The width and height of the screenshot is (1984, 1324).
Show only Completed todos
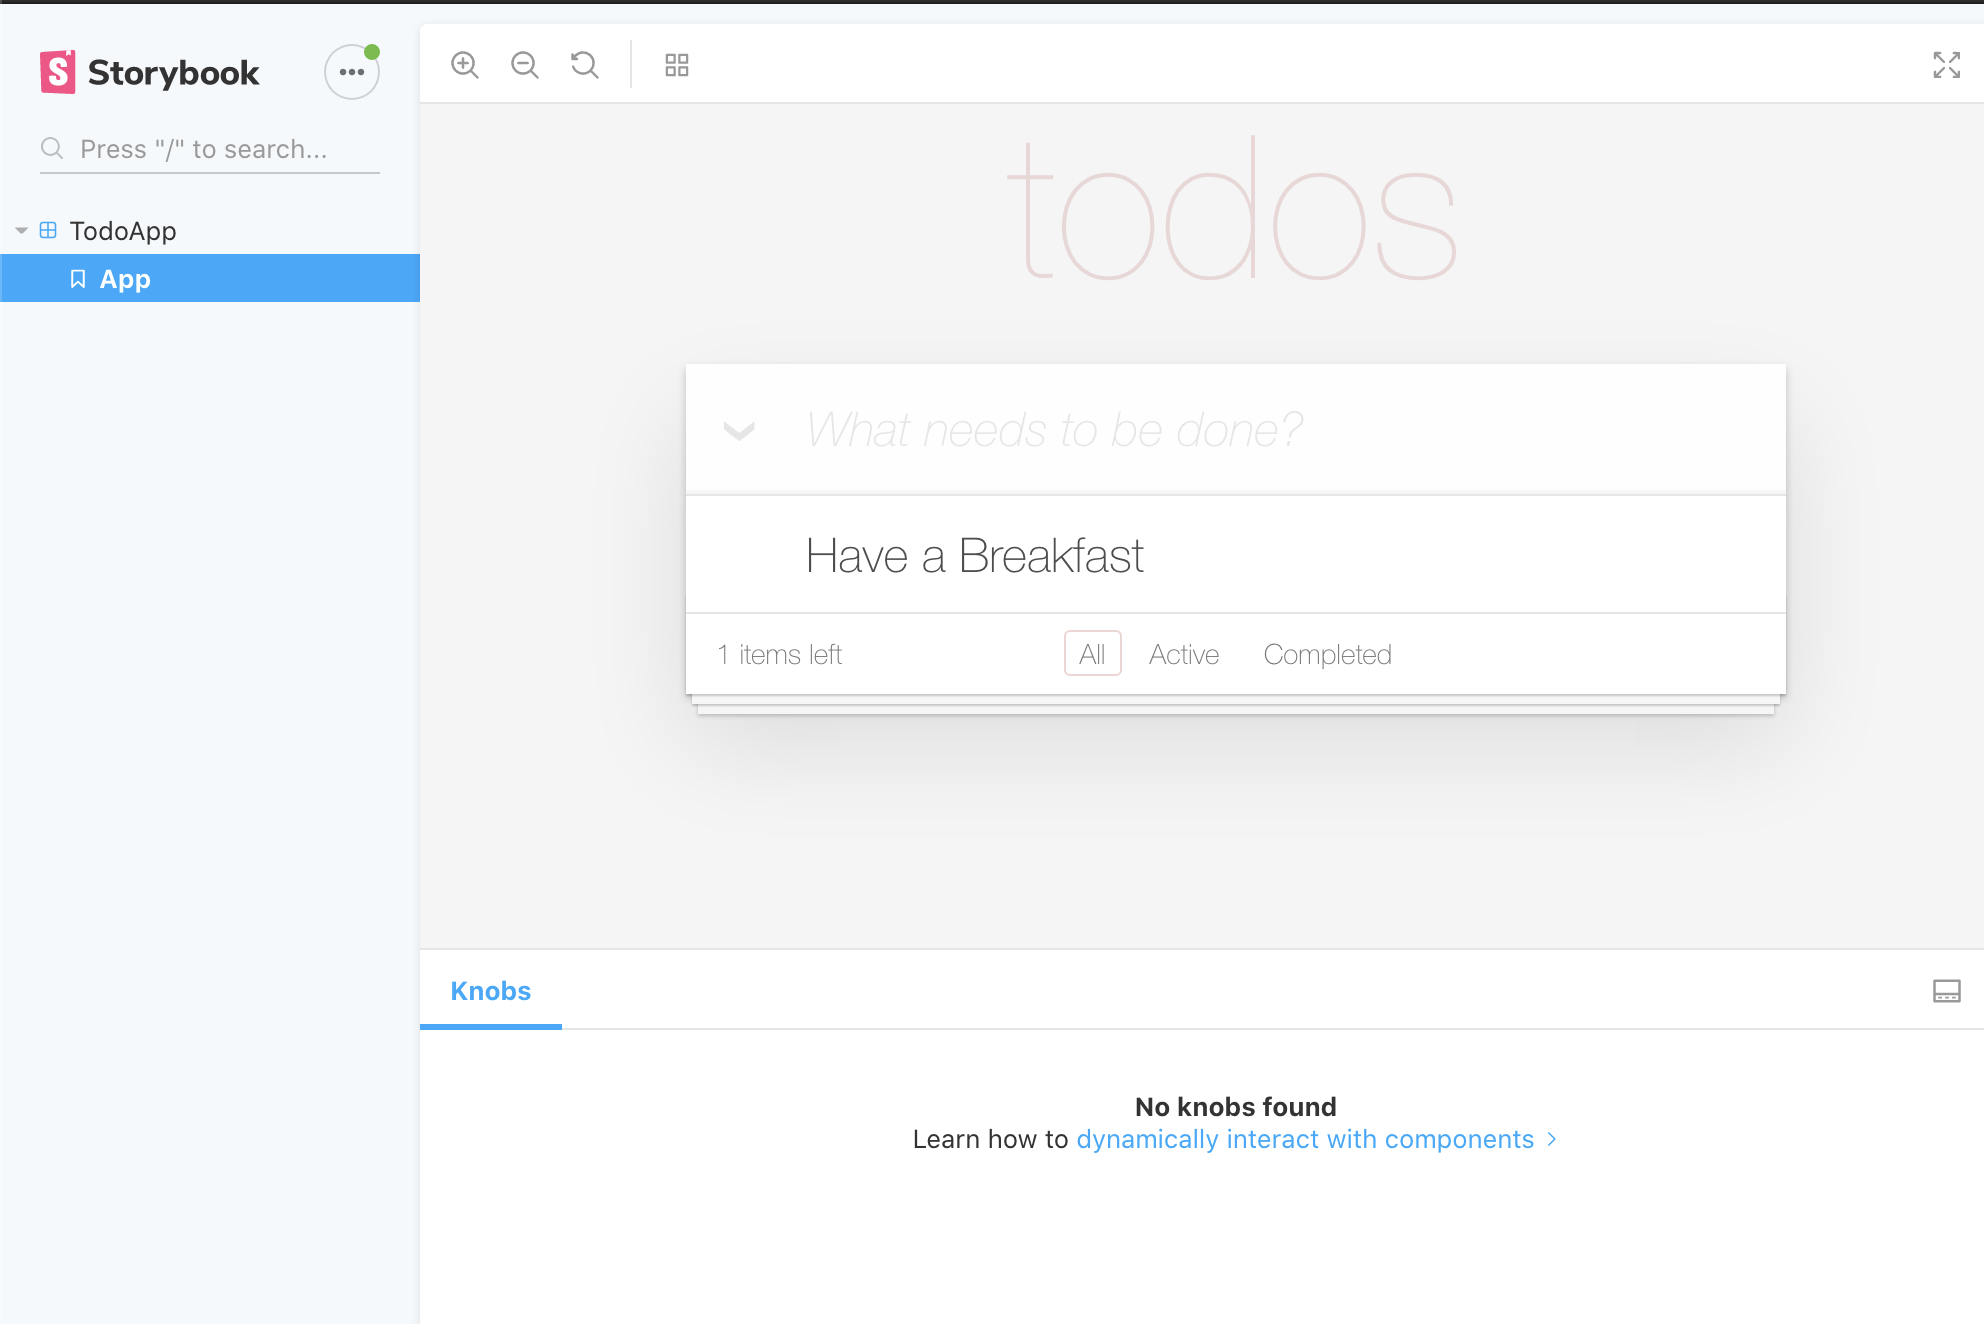point(1327,654)
